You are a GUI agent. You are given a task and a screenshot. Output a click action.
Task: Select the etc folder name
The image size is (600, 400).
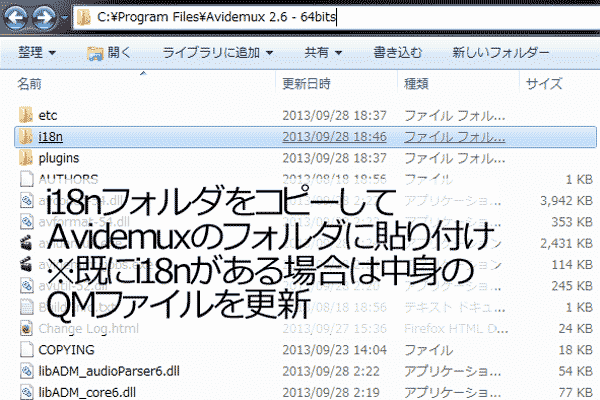(x=48, y=115)
